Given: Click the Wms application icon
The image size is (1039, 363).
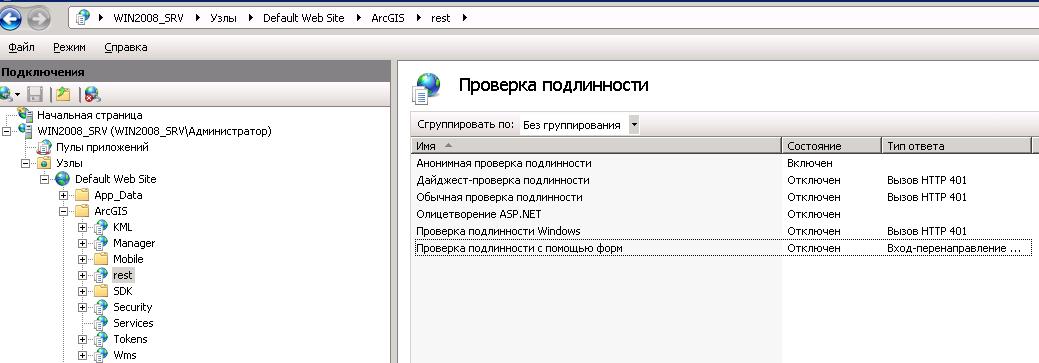Looking at the screenshot, I should 101,354.
